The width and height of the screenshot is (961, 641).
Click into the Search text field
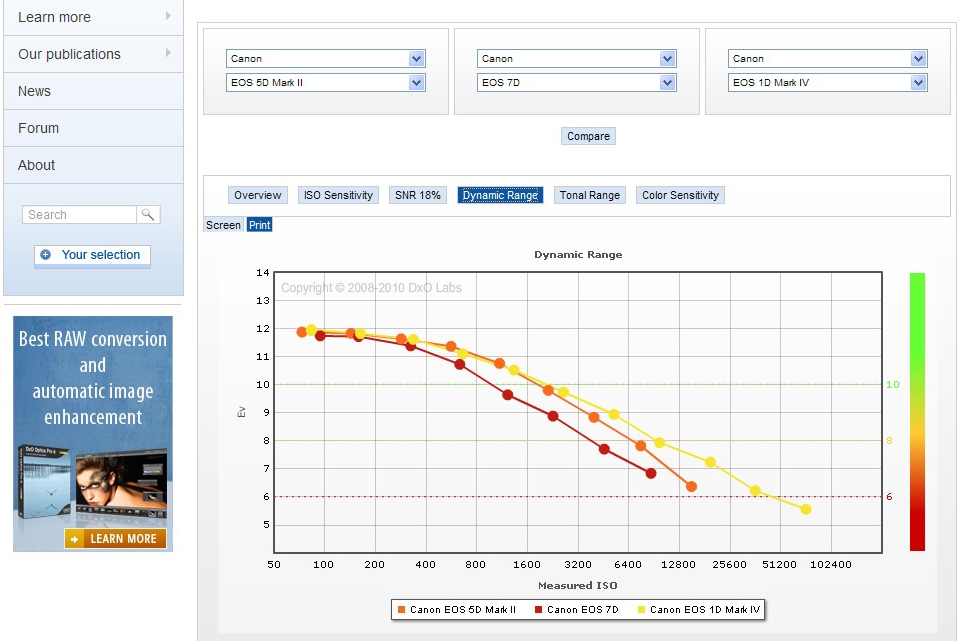click(79, 215)
